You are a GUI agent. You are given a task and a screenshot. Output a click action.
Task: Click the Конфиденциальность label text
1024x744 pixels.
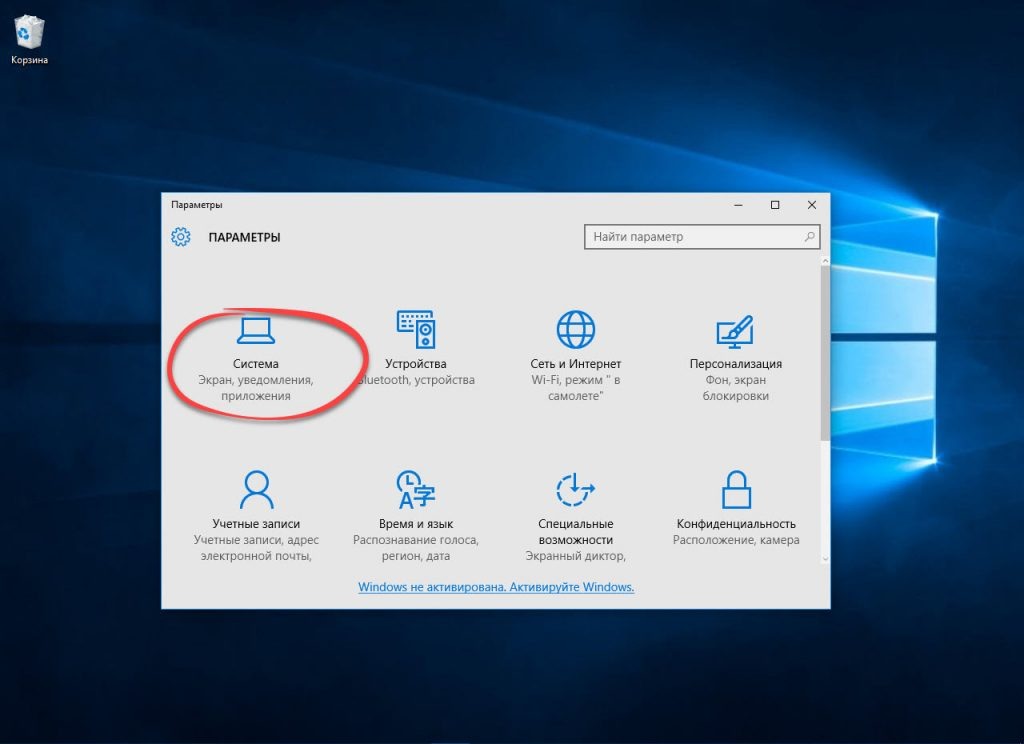[x=736, y=524]
